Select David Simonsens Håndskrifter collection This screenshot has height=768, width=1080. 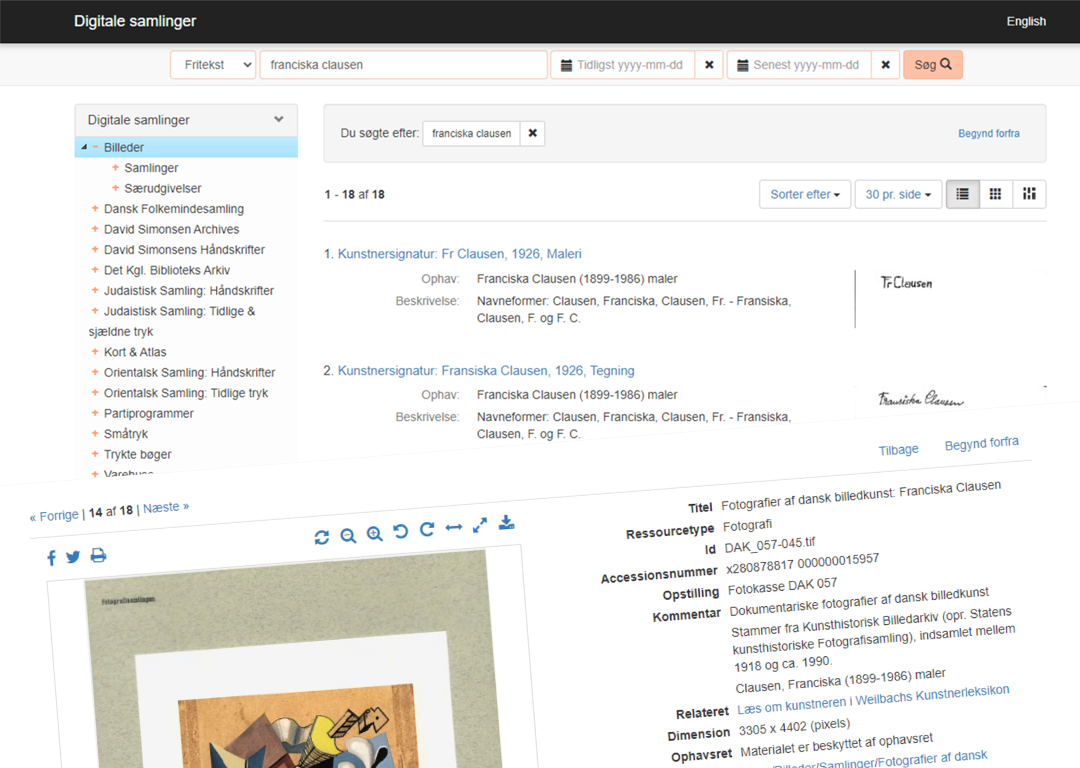(x=185, y=249)
